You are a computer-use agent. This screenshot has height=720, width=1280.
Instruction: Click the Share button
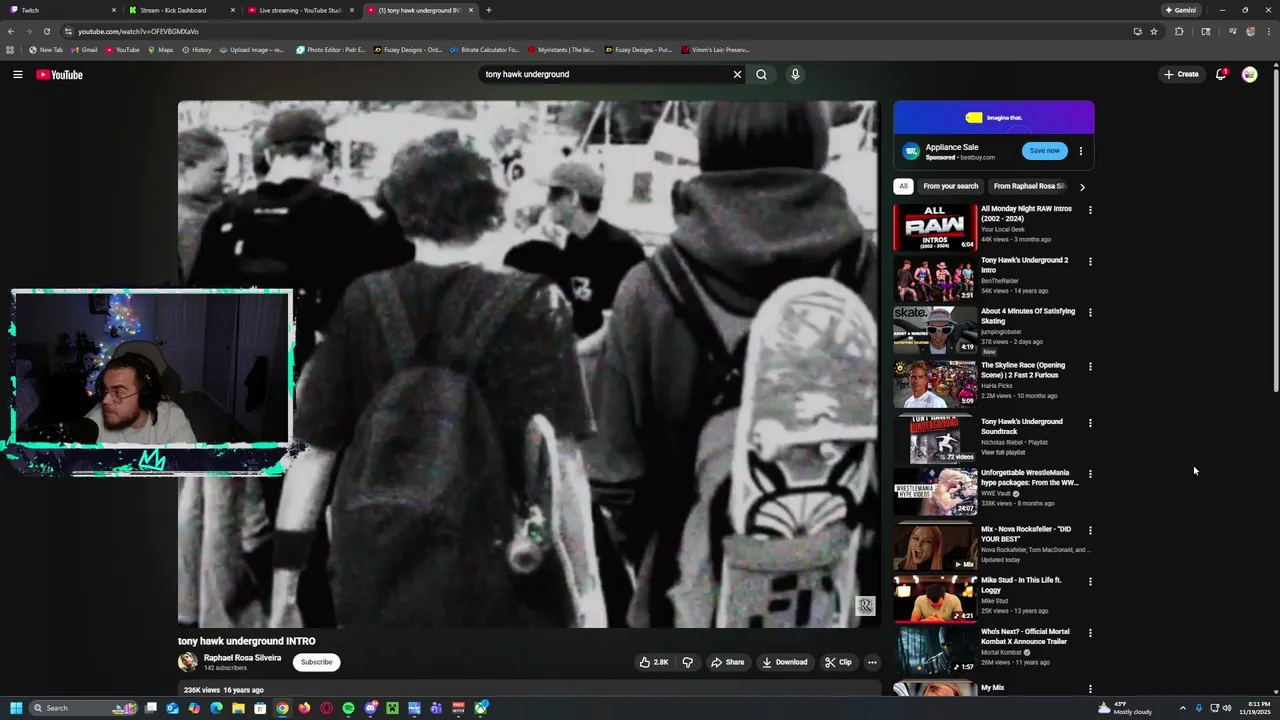(727, 662)
